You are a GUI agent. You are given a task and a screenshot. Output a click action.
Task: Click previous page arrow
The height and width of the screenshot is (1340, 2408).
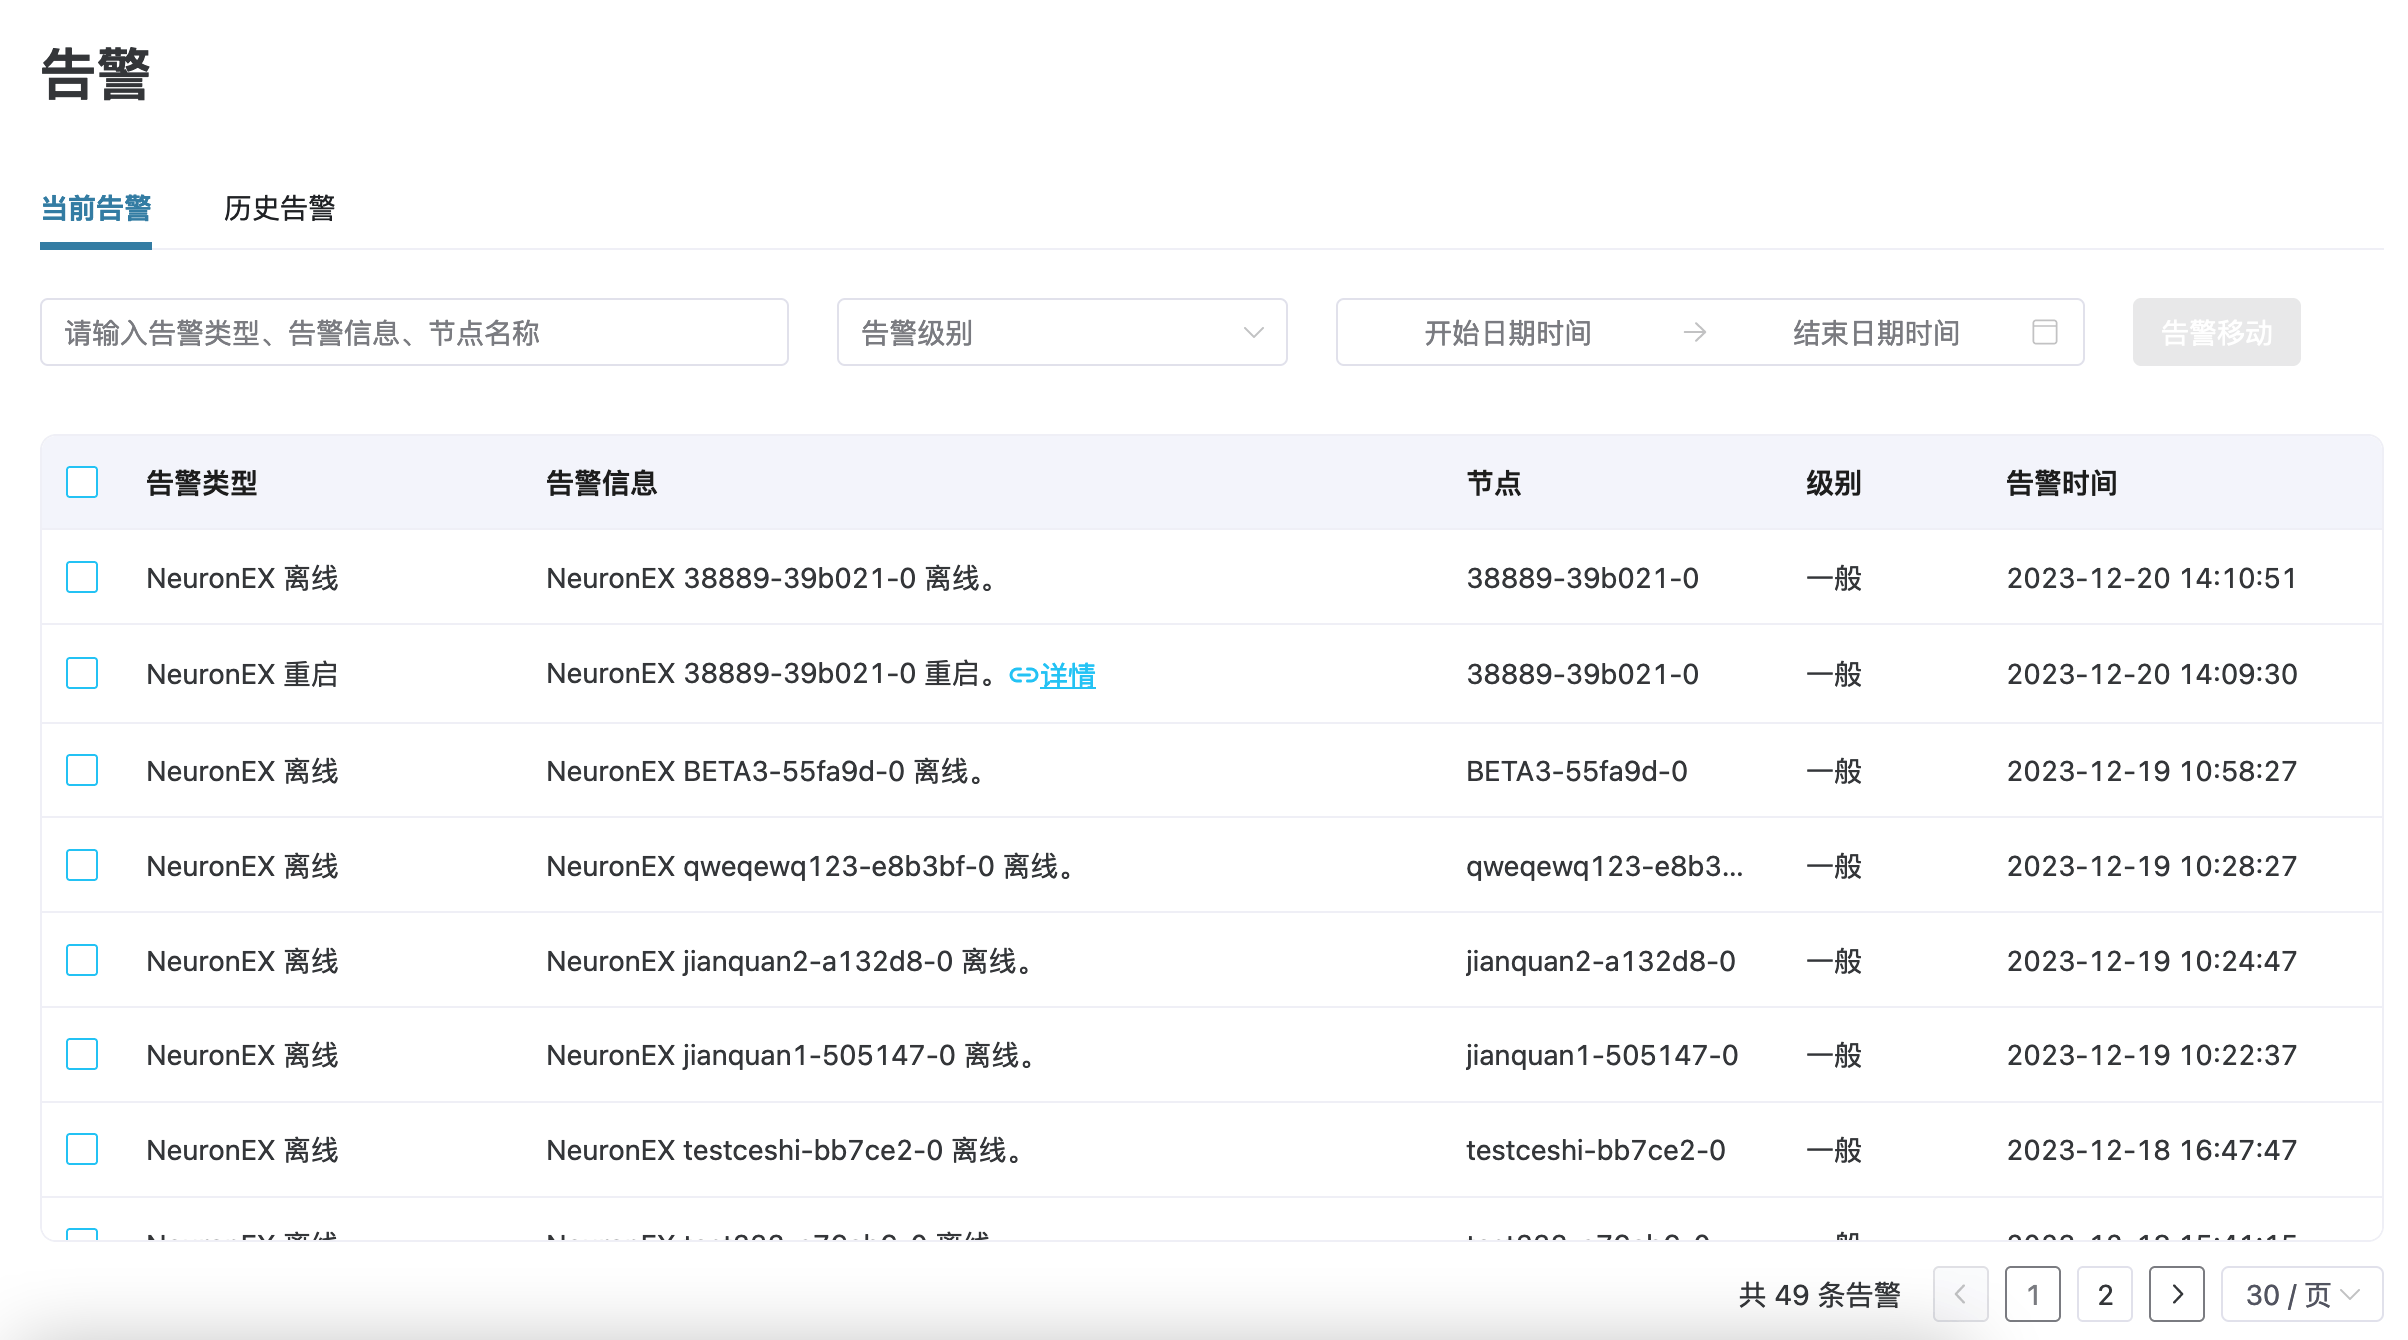[1960, 1294]
